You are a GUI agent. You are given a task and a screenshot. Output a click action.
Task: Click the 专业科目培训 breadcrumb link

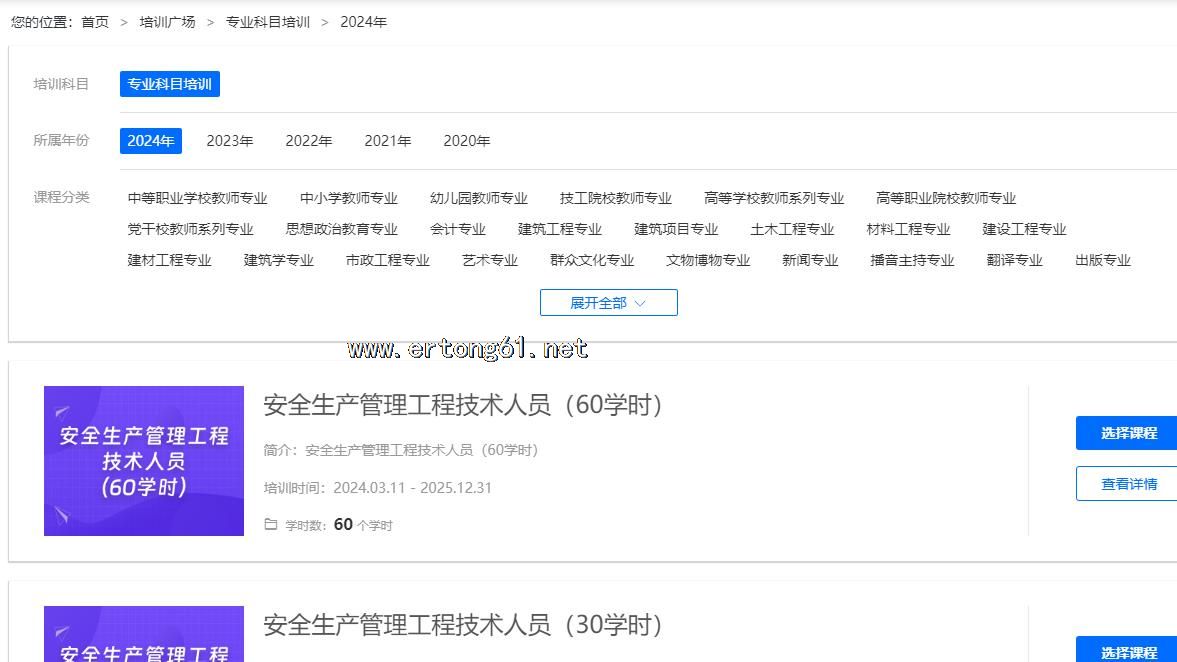pos(268,22)
